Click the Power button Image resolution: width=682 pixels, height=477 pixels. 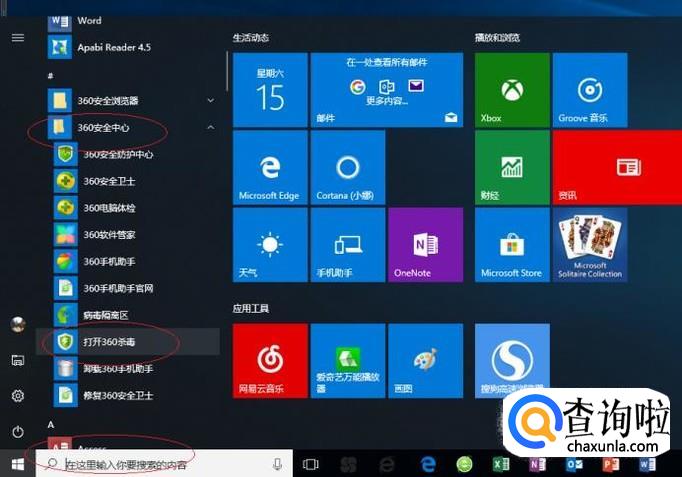pyautogui.click(x=18, y=432)
